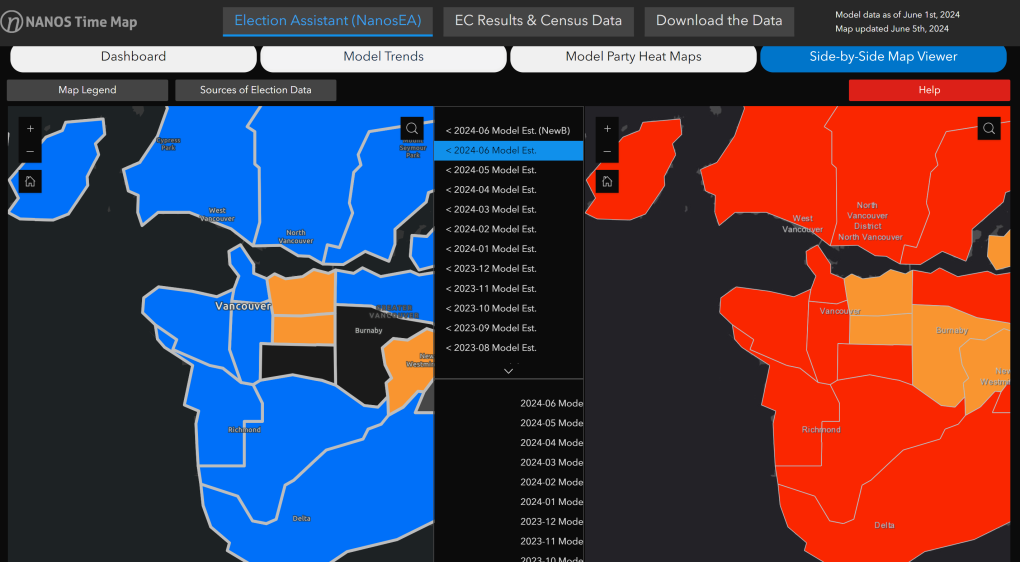Open Election Assistant (NanosEA) tab
The height and width of the screenshot is (562, 1020).
pyautogui.click(x=327, y=21)
